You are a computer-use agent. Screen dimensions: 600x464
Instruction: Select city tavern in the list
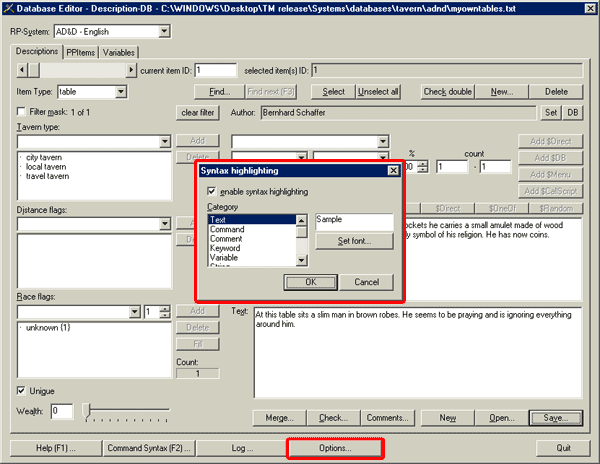(x=47, y=158)
